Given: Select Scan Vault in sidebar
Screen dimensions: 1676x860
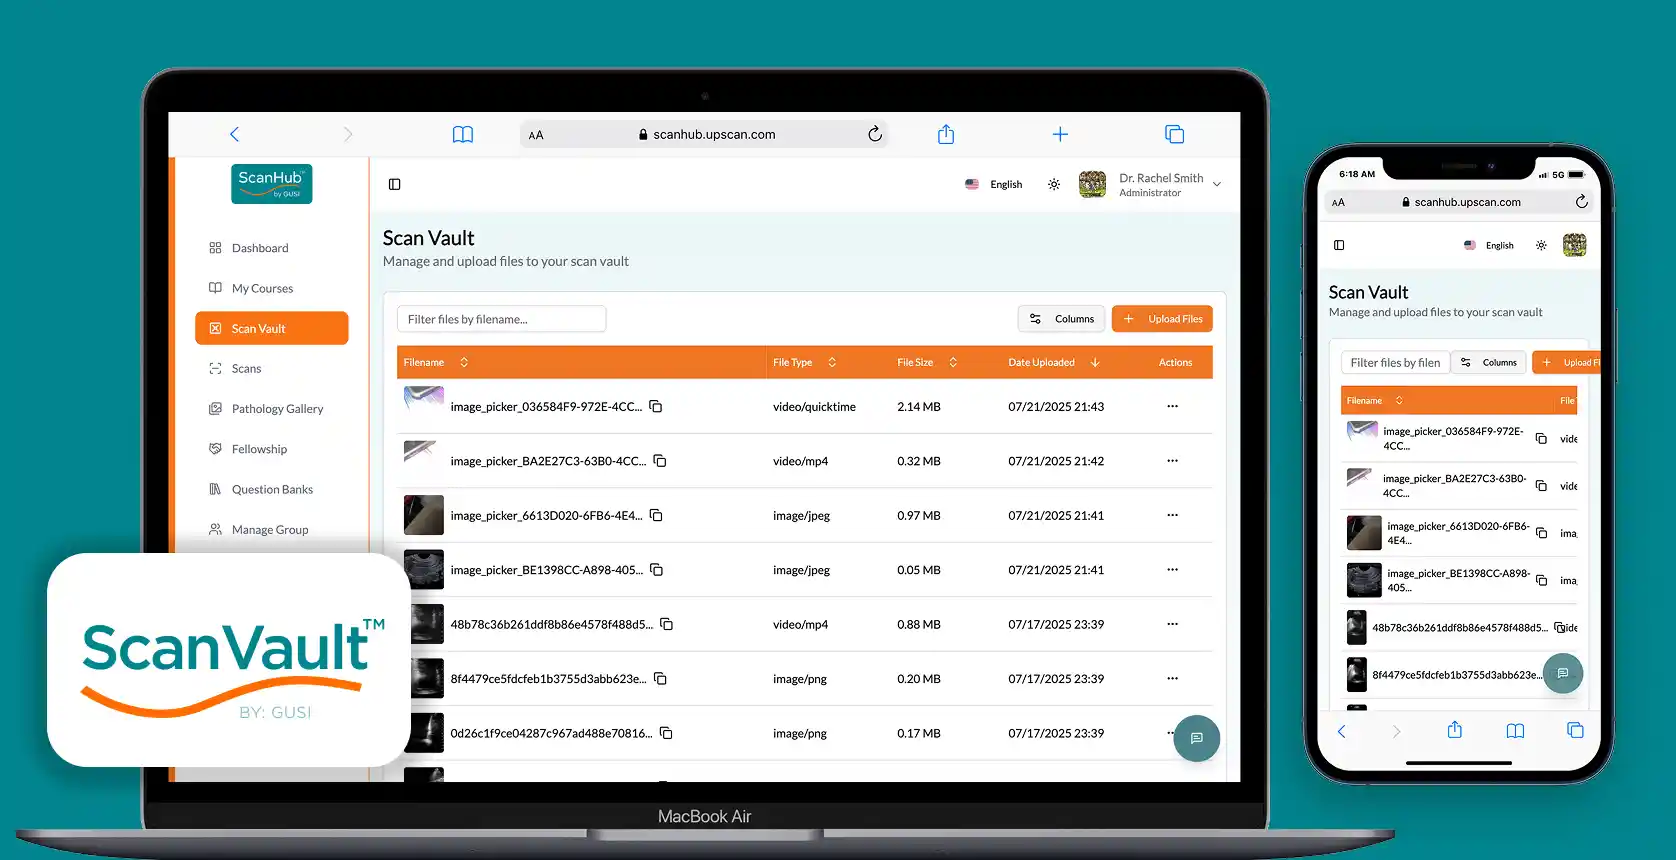Looking at the screenshot, I should pyautogui.click(x=272, y=328).
